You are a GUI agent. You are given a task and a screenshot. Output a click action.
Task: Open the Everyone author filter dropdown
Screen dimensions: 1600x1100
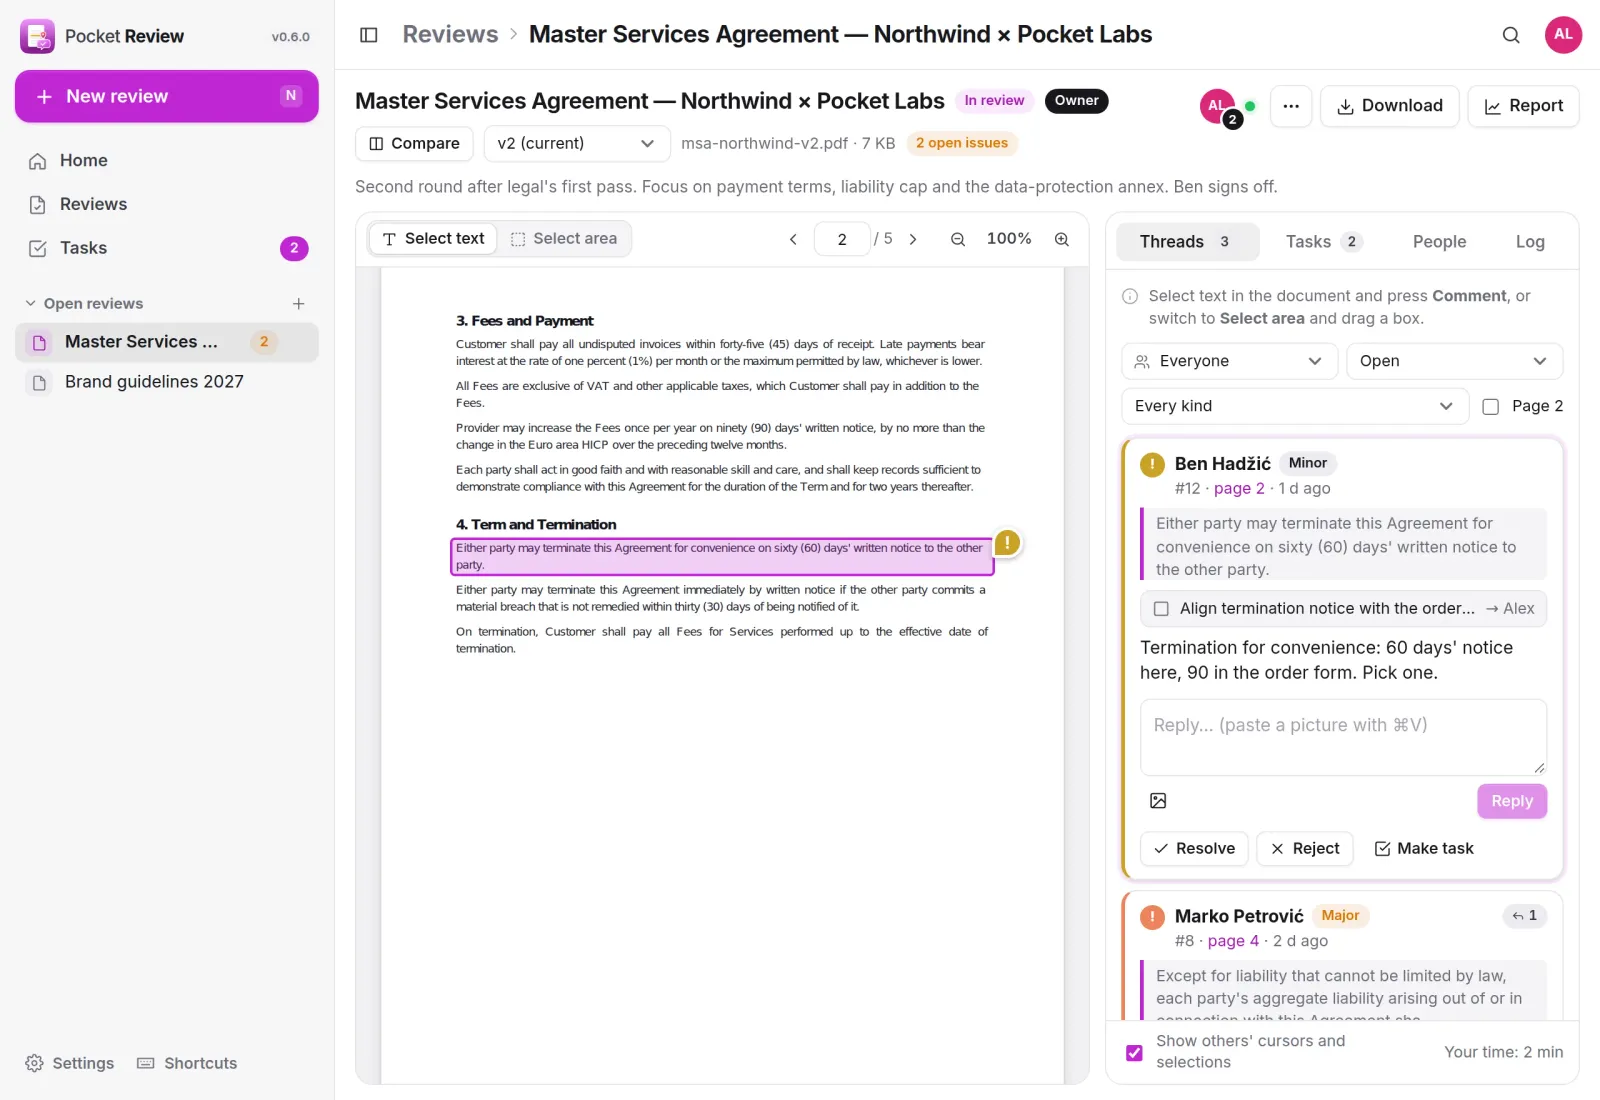coord(1229,361)
